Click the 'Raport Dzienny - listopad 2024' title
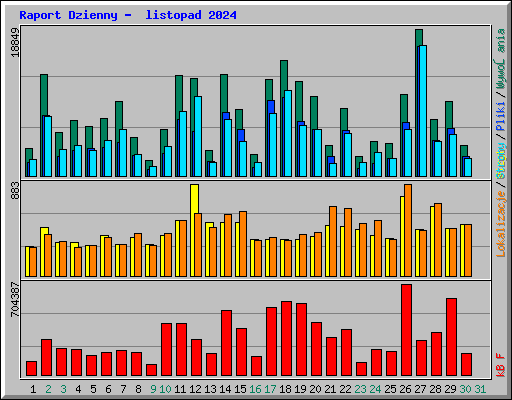 (128, 15)
